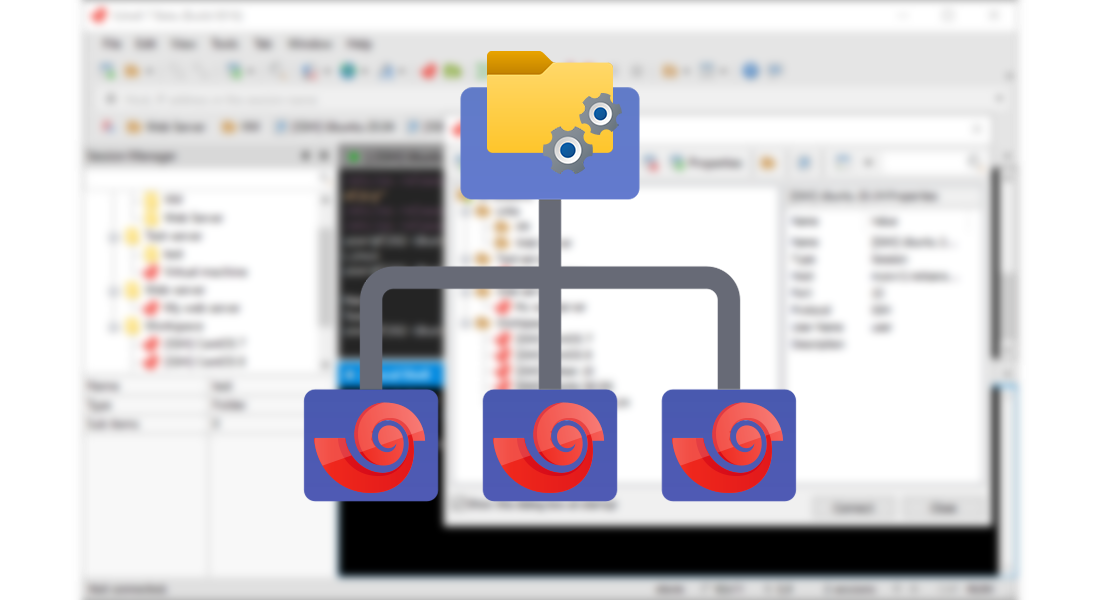Toggle the show dialog at startup checkbox
This screenshot has height=600, width=1100.
point(460,504)
